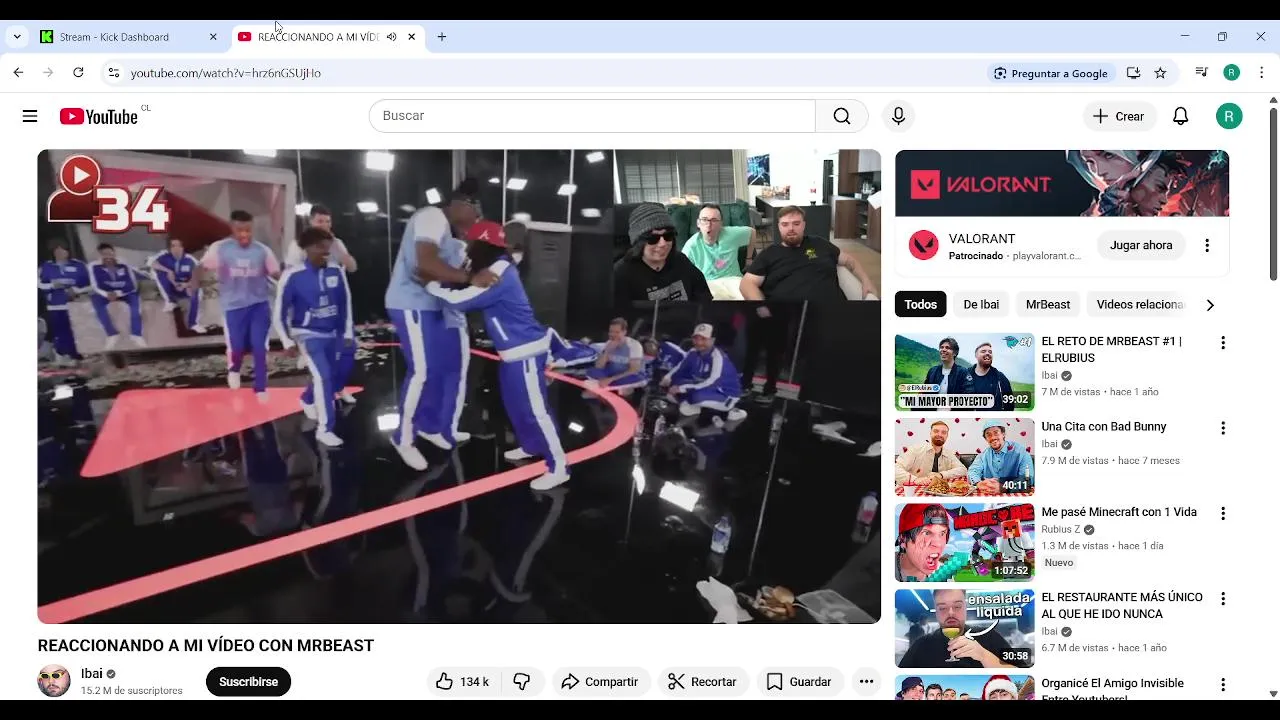This screenshot has height=720, width=1280.
Task: Like the video with thumbs up
Action: (x=462, y=682)
